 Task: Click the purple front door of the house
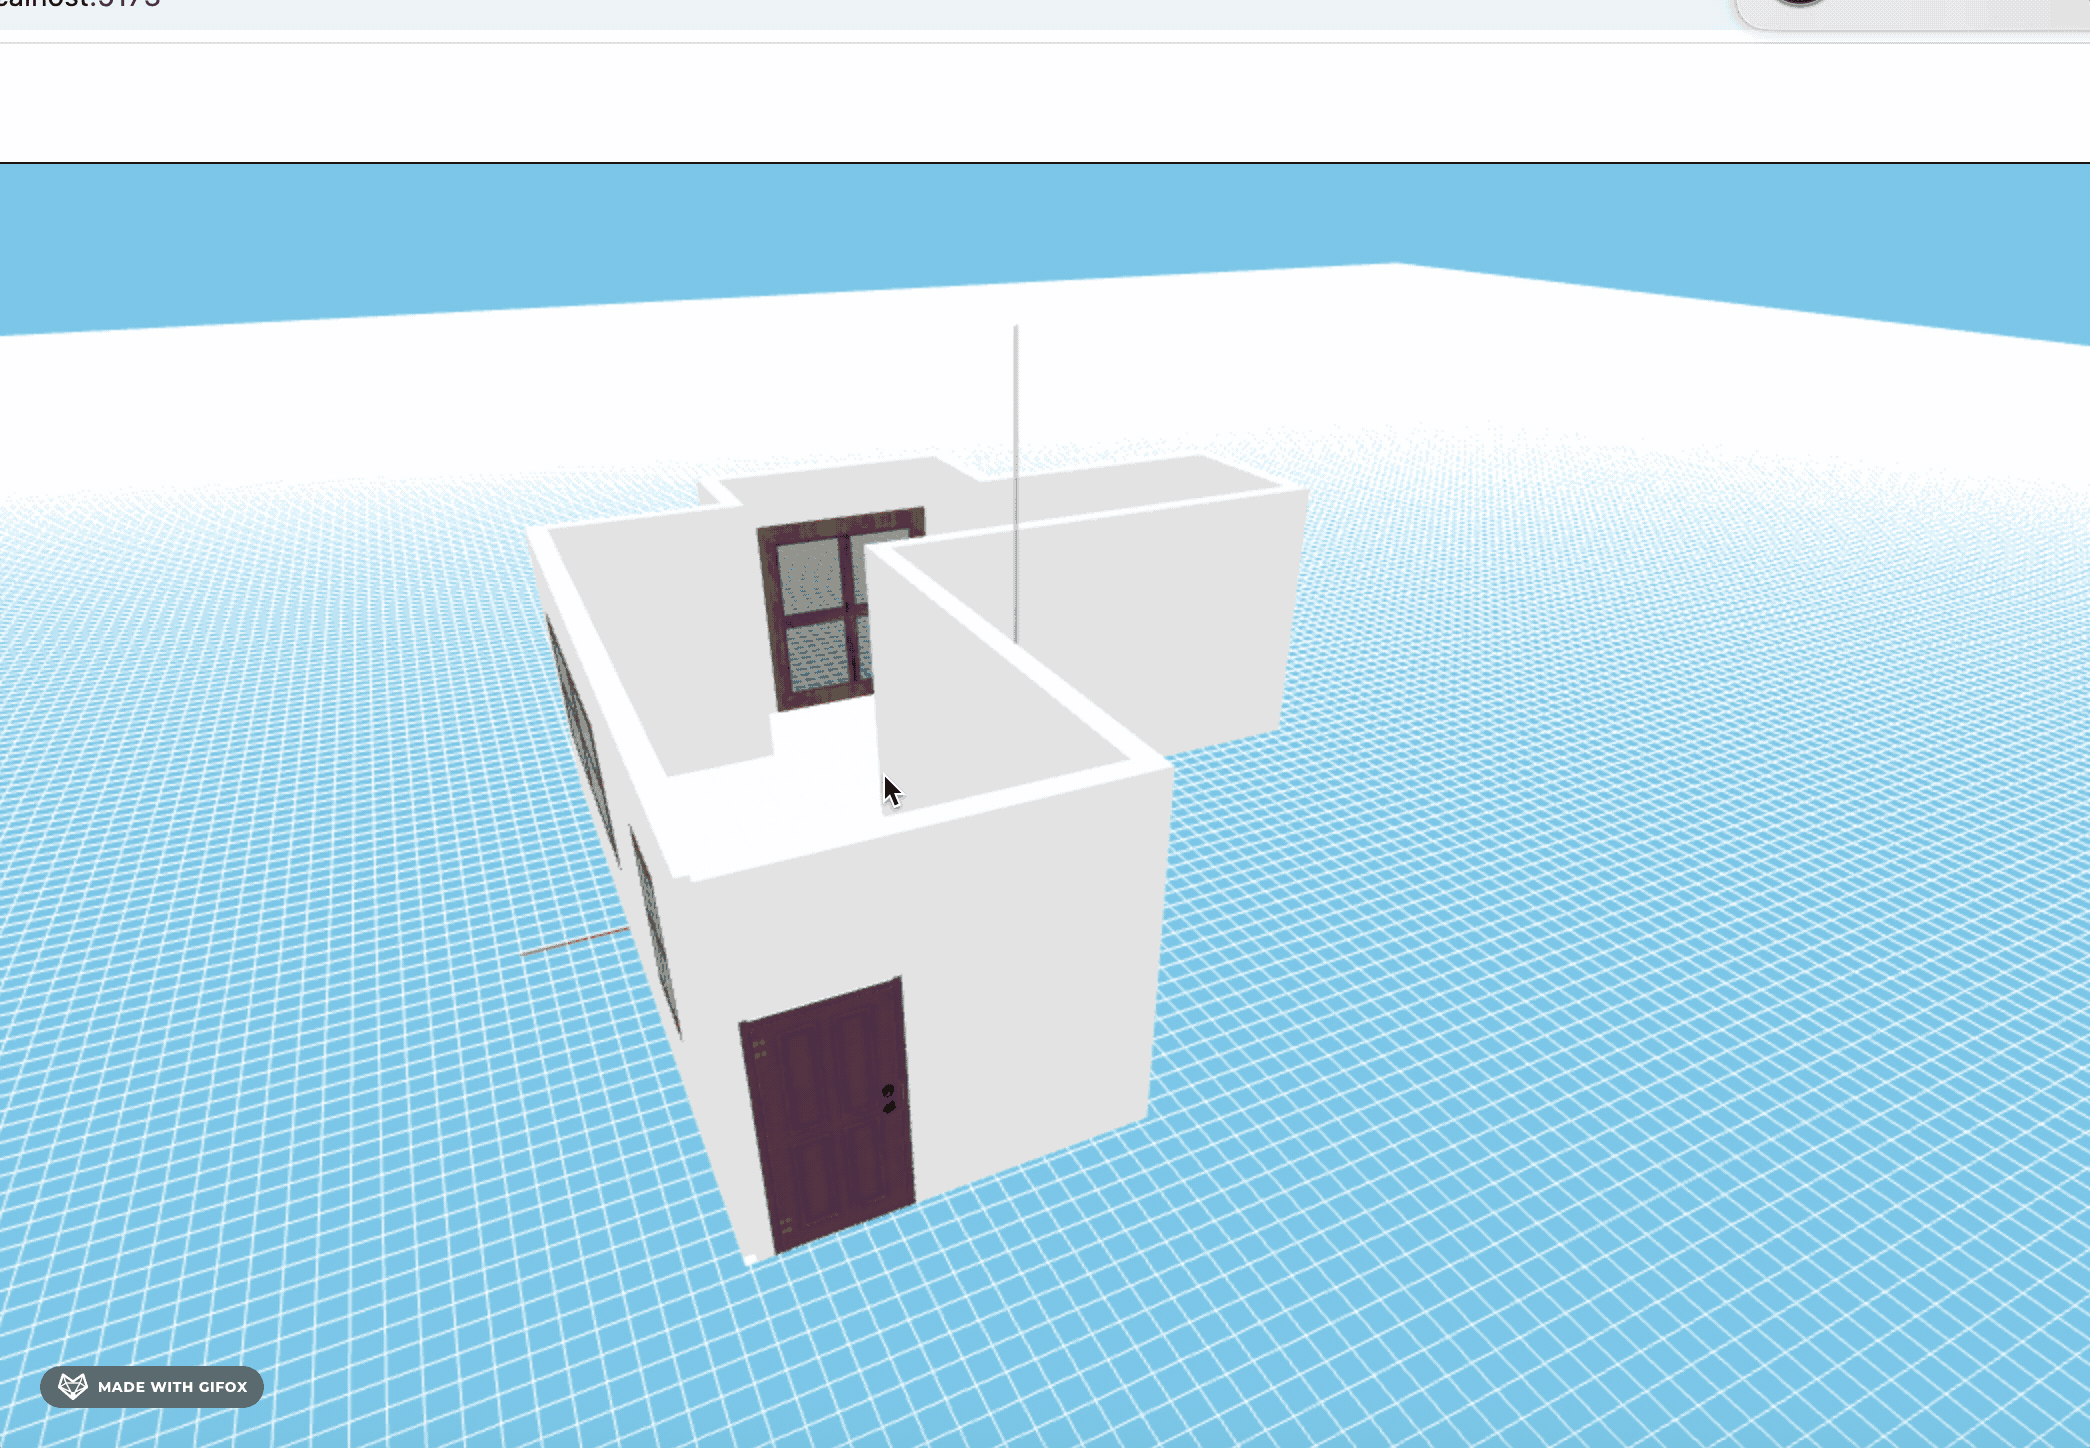tap(828, 1115)
